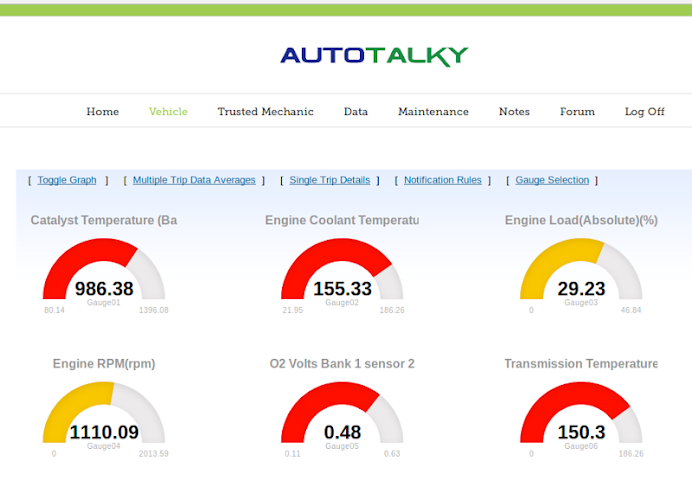Click Log Off to sign out
Viewport: 692px width, 500px height.
tap(644, 112)
